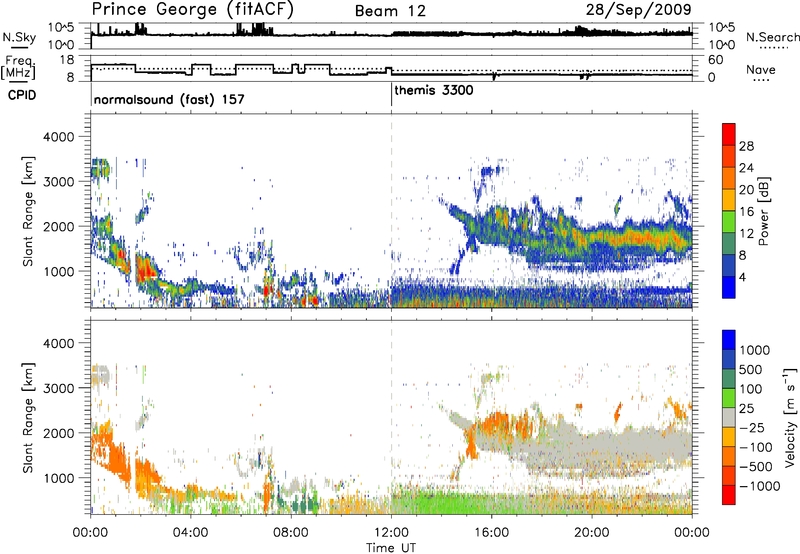Select the 'N.Search' legend label
Image resolution: width=800 pixels, height=554 pixels.
point(772,37)
